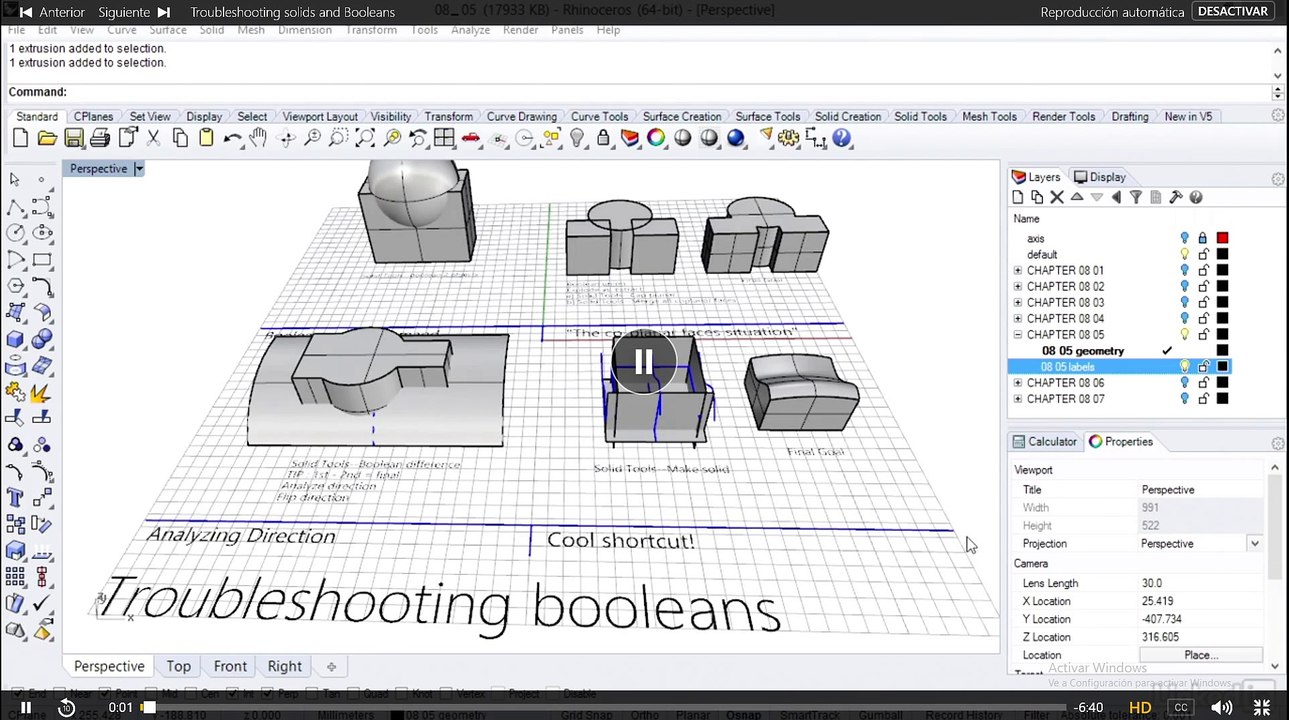Click the four-viewport layout icon
Screen dimensions: 1289x720
click(444, 138)
